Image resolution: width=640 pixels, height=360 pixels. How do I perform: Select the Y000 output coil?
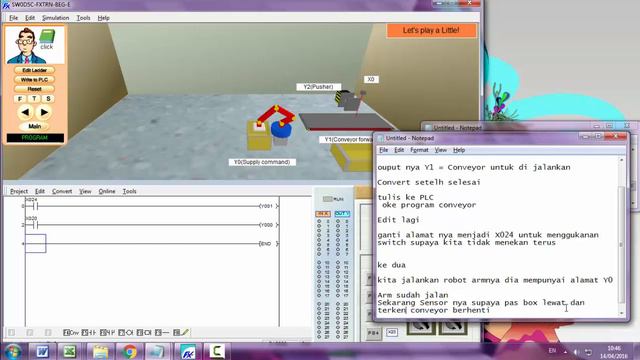click(x=268, y=225)
